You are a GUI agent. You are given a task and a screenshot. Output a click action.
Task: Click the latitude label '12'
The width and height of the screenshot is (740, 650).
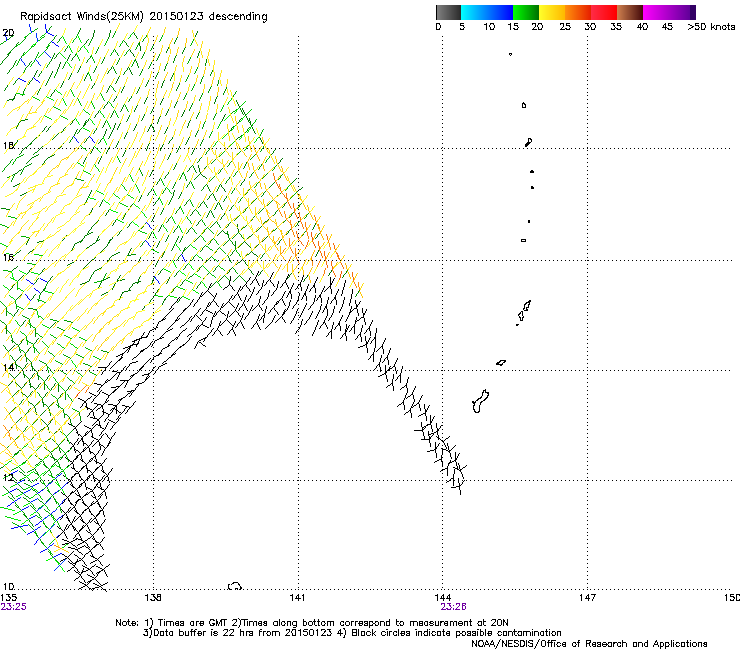point(8,477)
